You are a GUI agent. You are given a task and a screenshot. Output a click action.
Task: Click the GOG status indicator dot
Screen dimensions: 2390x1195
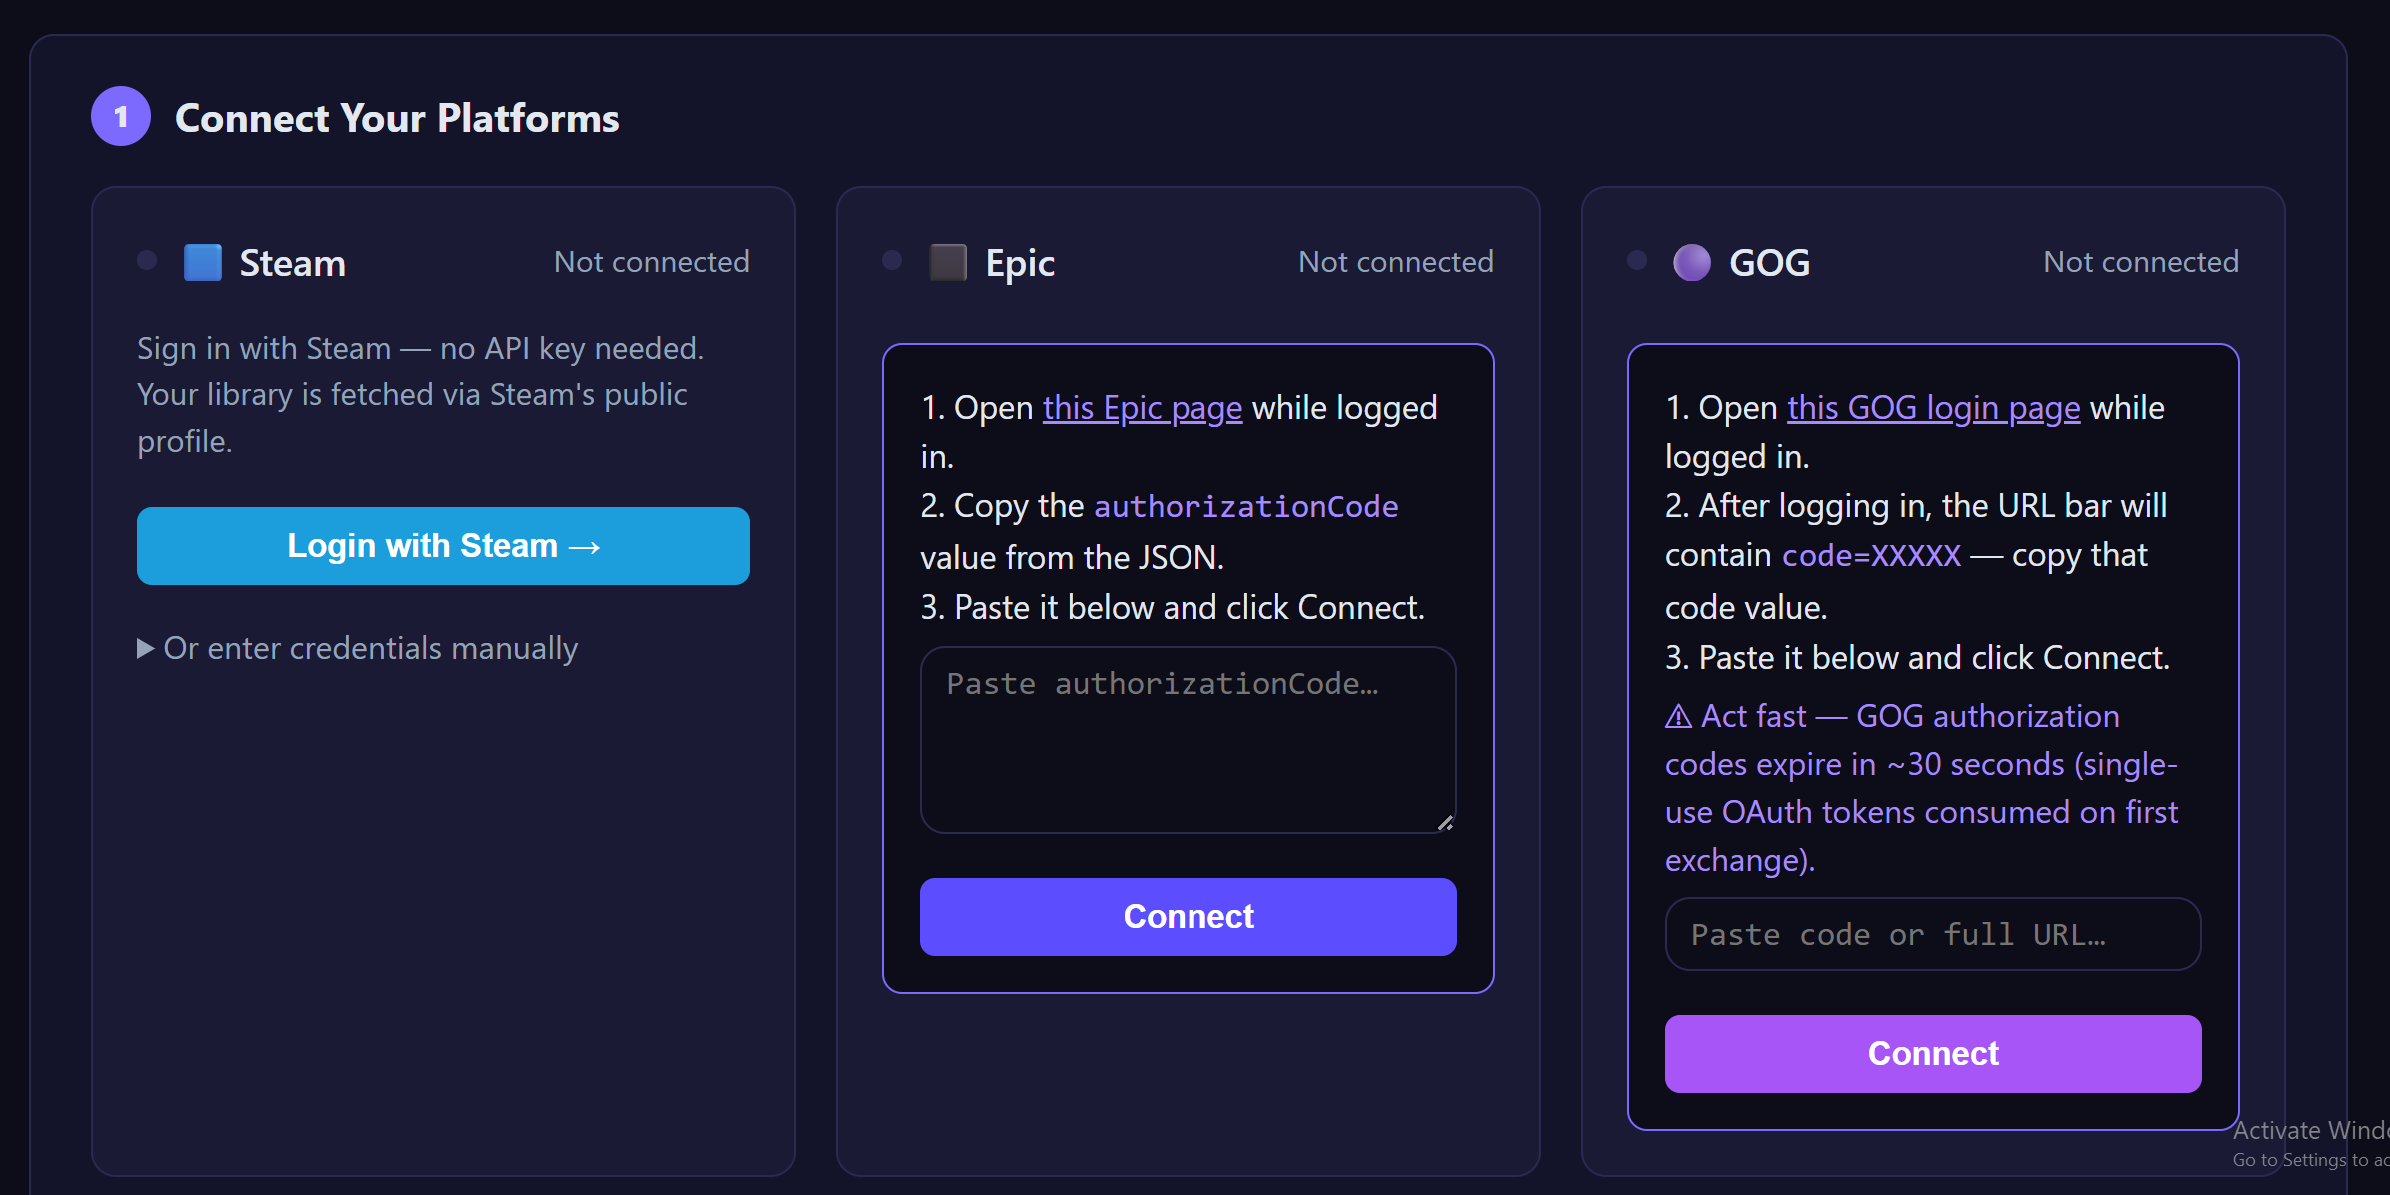coord(1637,261)
